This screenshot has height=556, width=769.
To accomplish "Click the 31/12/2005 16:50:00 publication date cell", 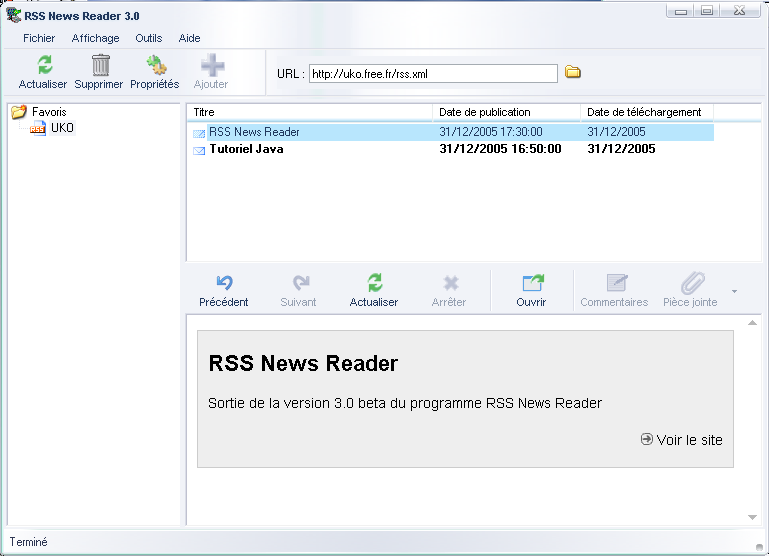I will click(x=500, y=149).
